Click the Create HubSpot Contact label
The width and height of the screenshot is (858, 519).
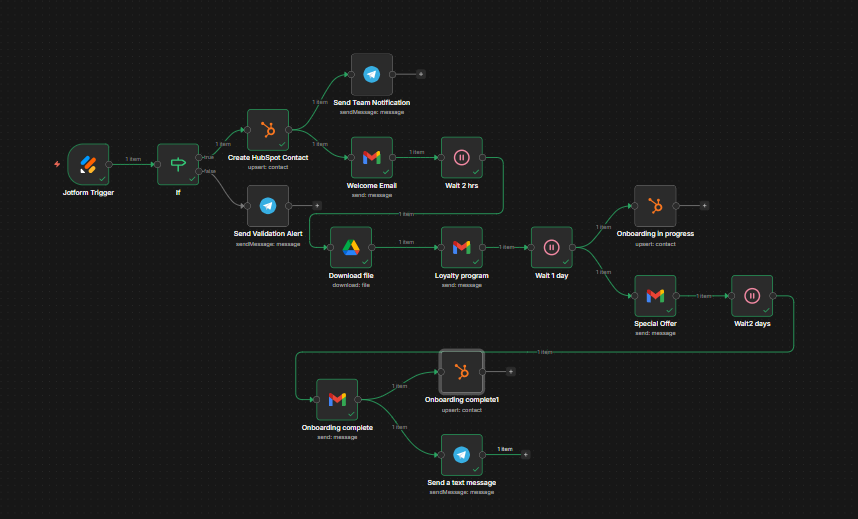pyautogui.click(x=268, y=158)
